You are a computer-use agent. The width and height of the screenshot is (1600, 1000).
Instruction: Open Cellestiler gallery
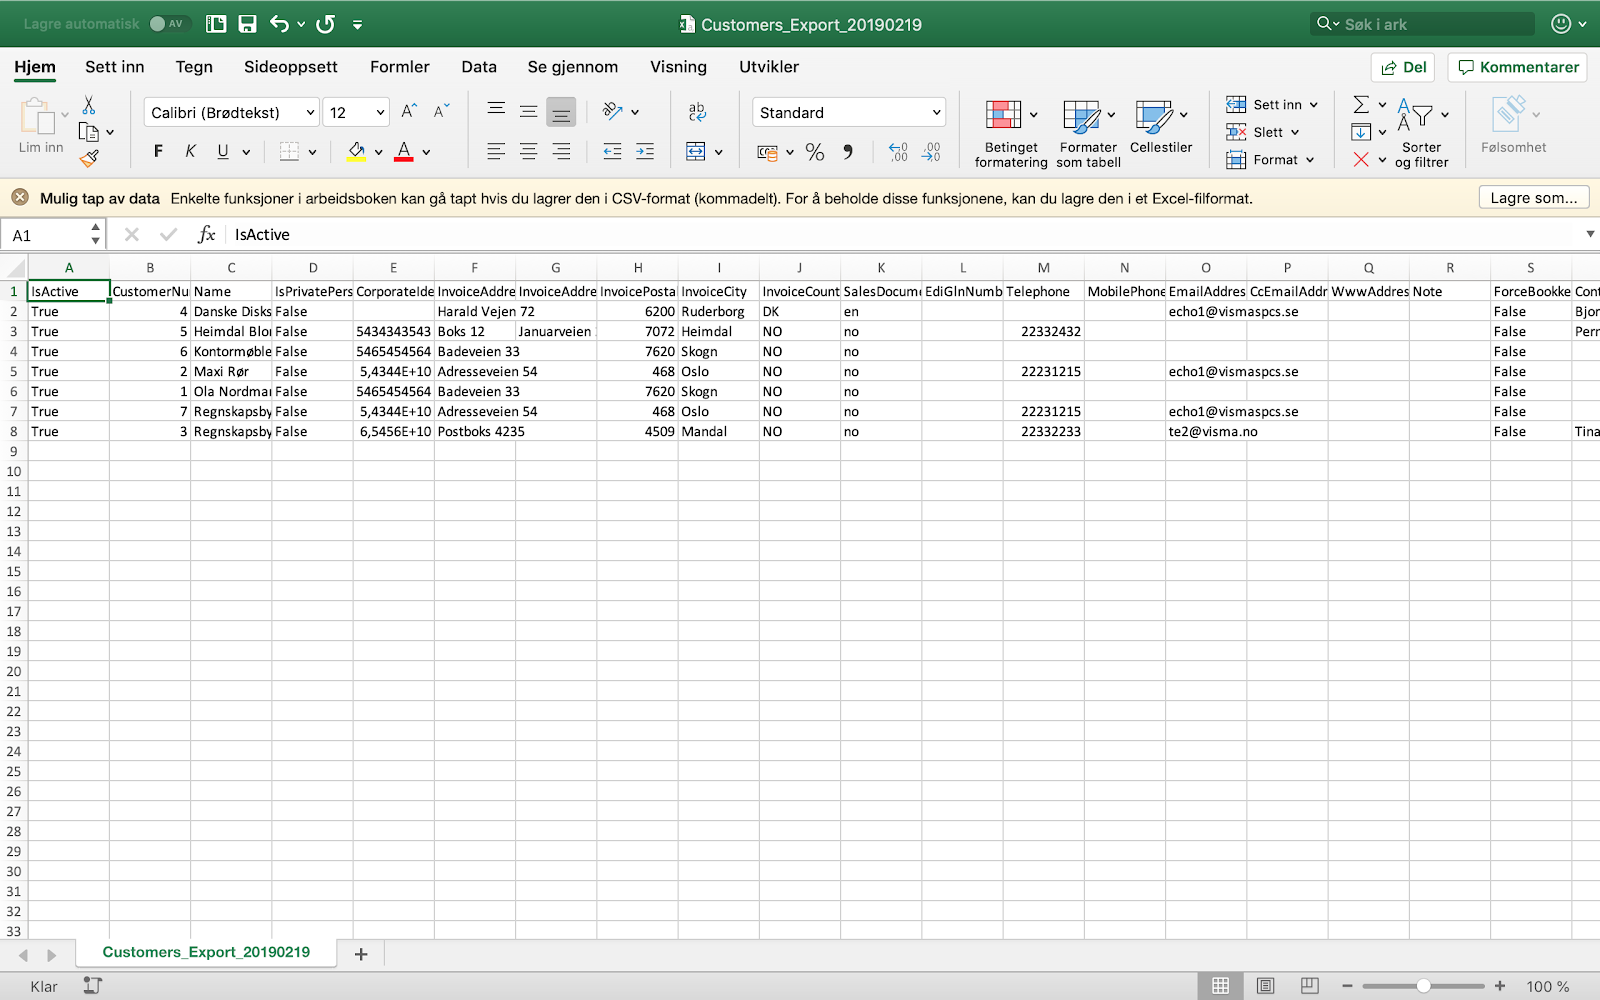pos(1161,127)
